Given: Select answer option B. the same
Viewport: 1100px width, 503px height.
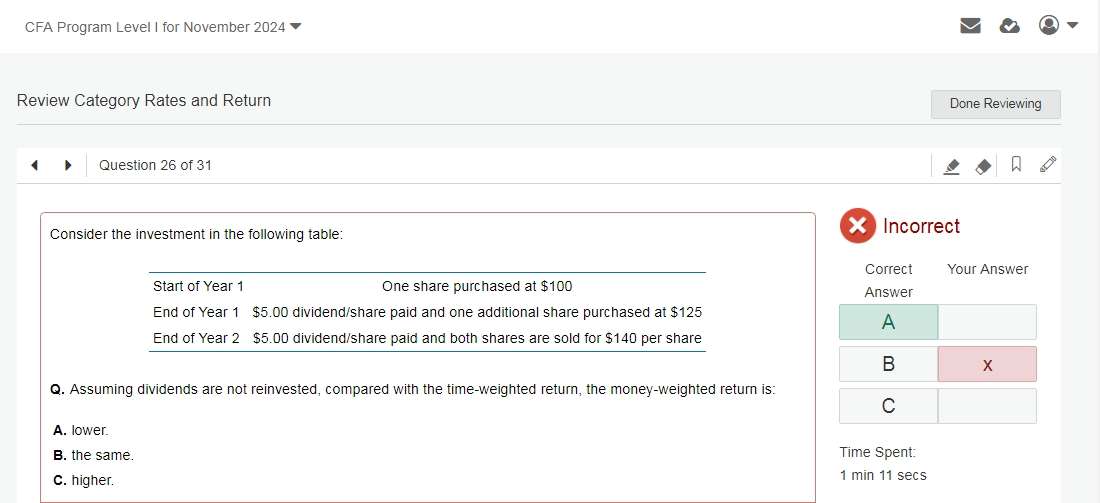Looking at the screenshot, I should [93, 455].
